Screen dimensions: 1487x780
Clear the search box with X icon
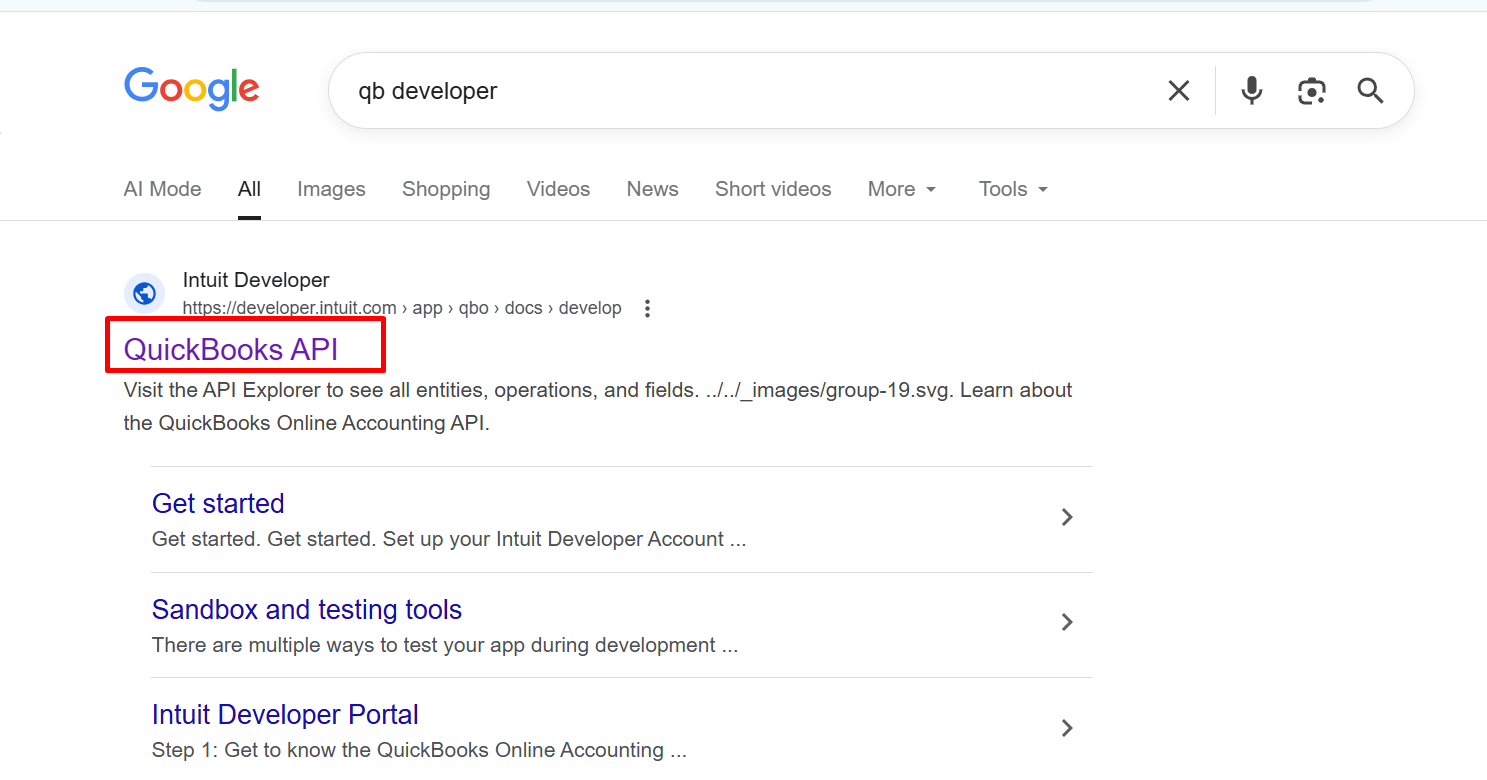pyautogui.click(x=1179, y=91)
